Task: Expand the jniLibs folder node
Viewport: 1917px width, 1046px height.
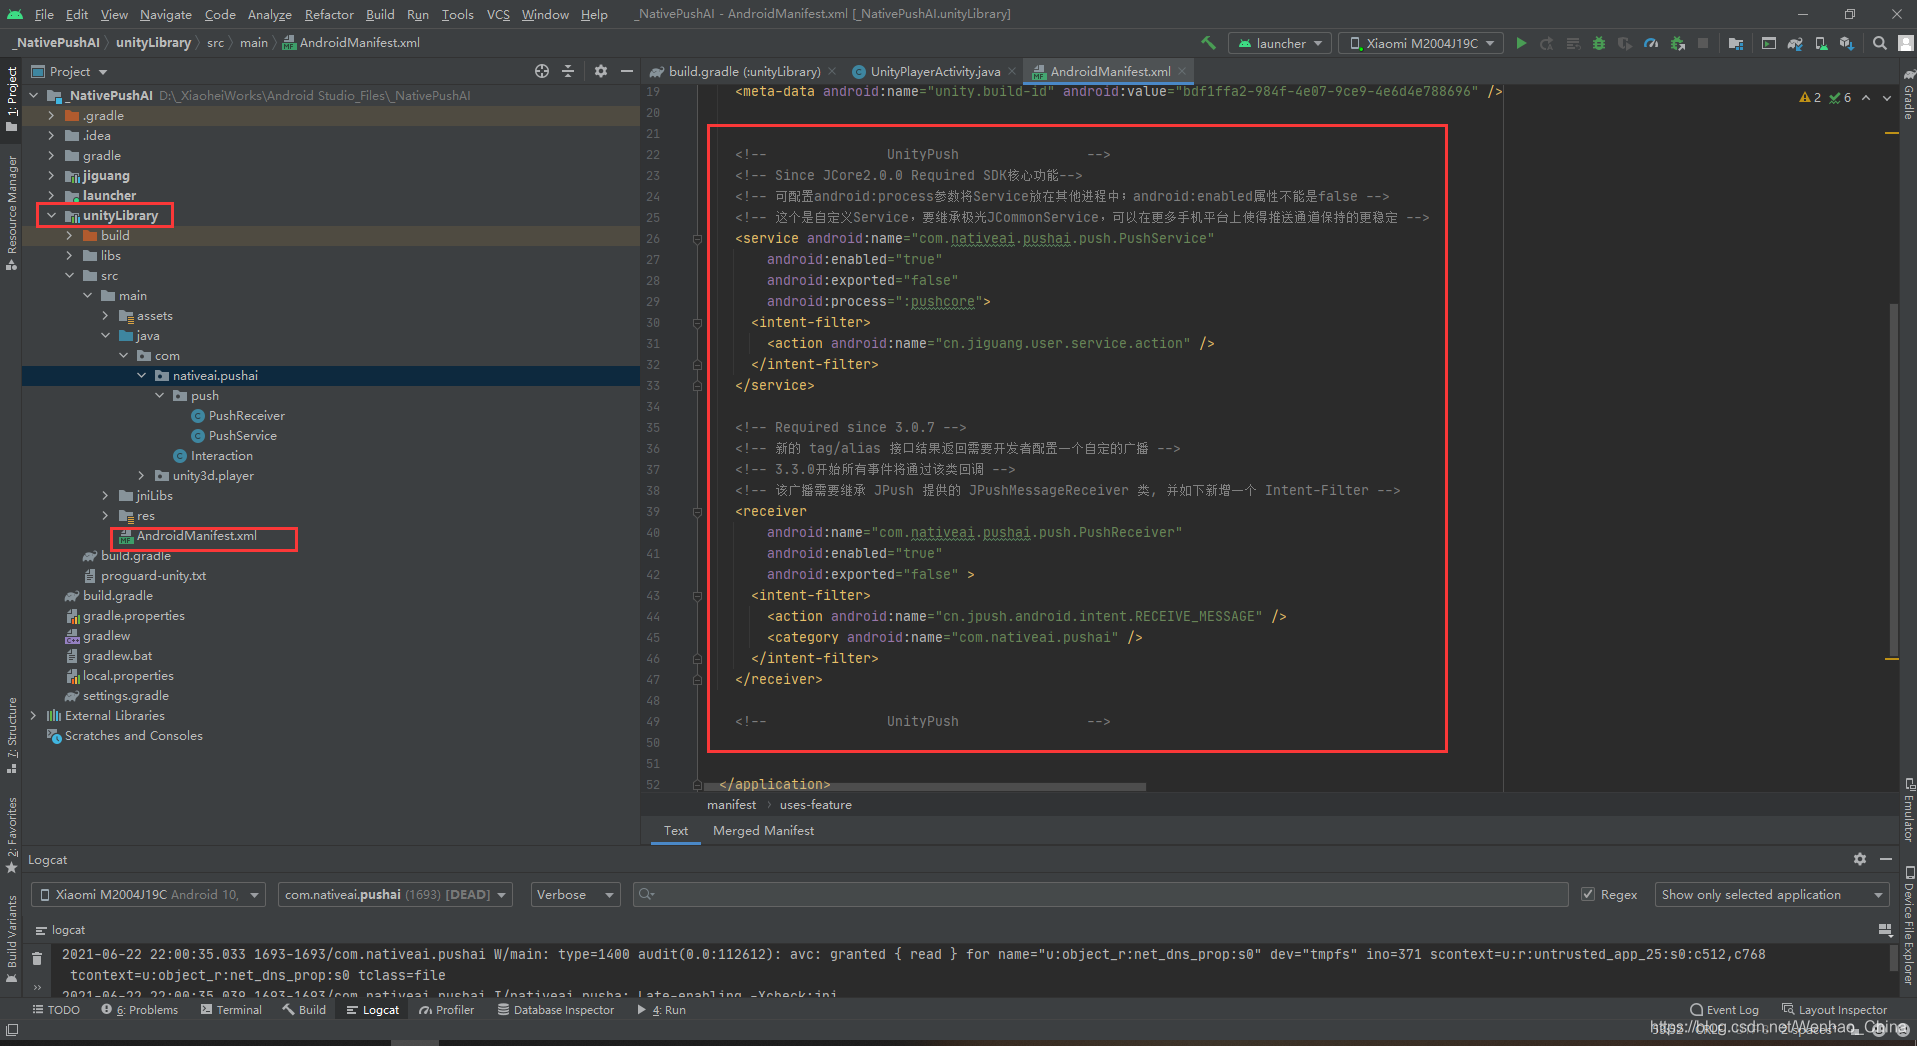Action: coord(106,495)
